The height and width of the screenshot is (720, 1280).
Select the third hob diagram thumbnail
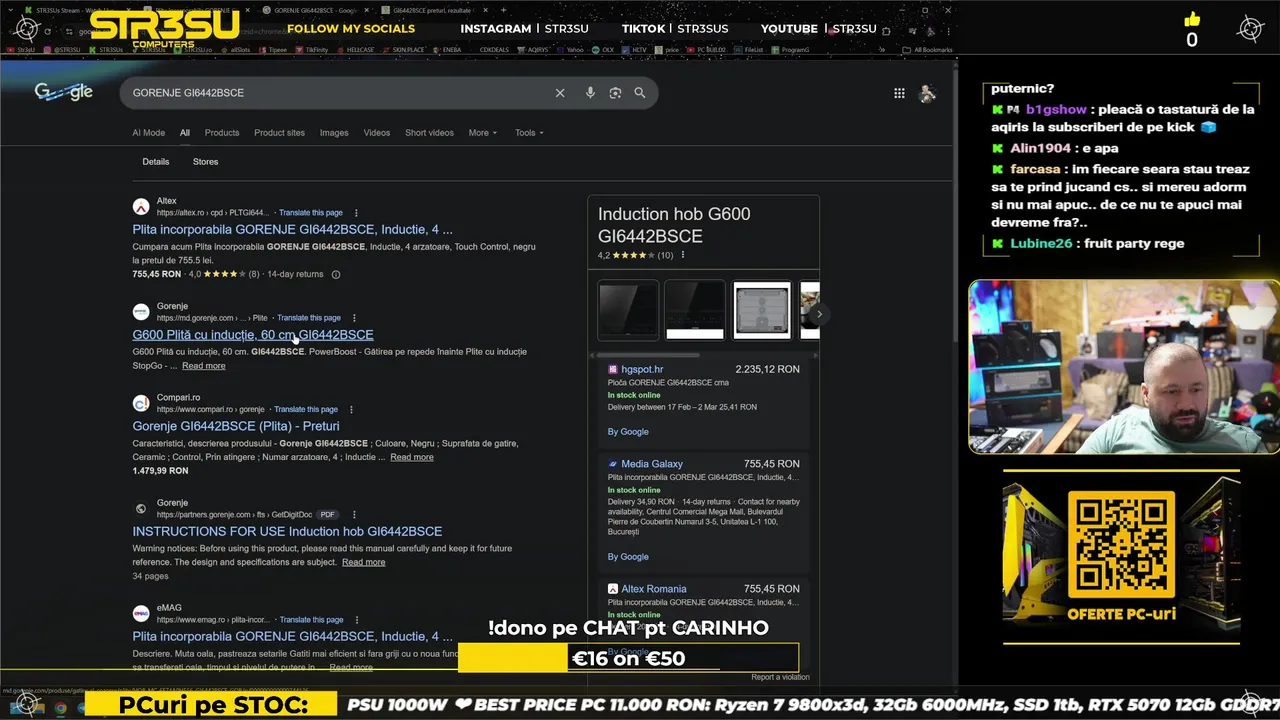point(762,311)
